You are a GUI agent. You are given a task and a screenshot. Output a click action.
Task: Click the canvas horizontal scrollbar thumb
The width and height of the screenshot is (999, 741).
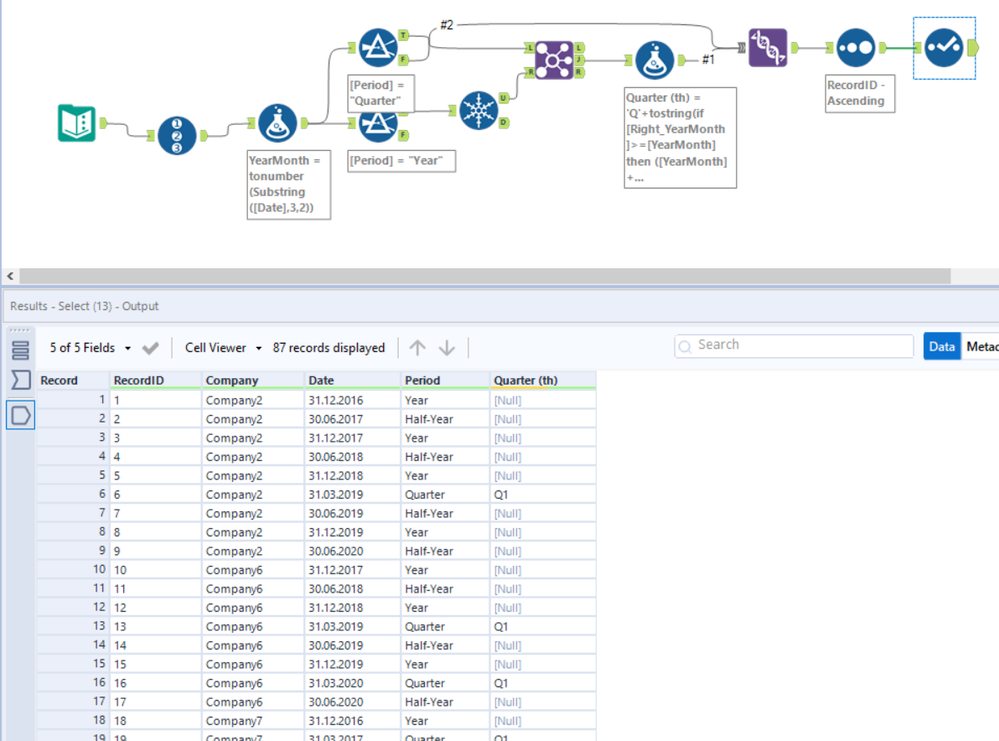[x=485, y=276]
